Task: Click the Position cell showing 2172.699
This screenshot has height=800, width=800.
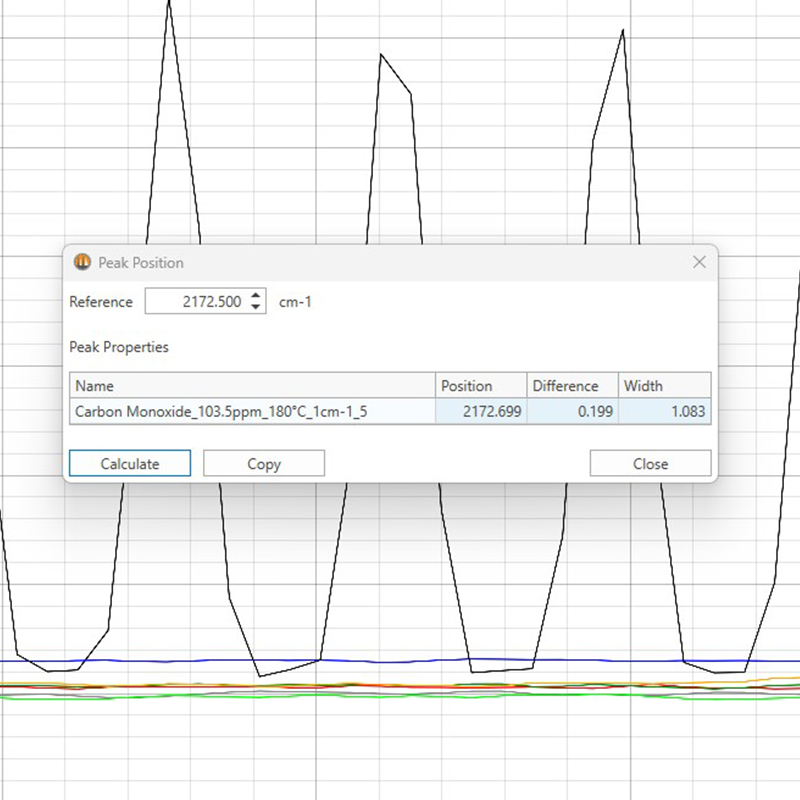Action: (x=480, y=411)
